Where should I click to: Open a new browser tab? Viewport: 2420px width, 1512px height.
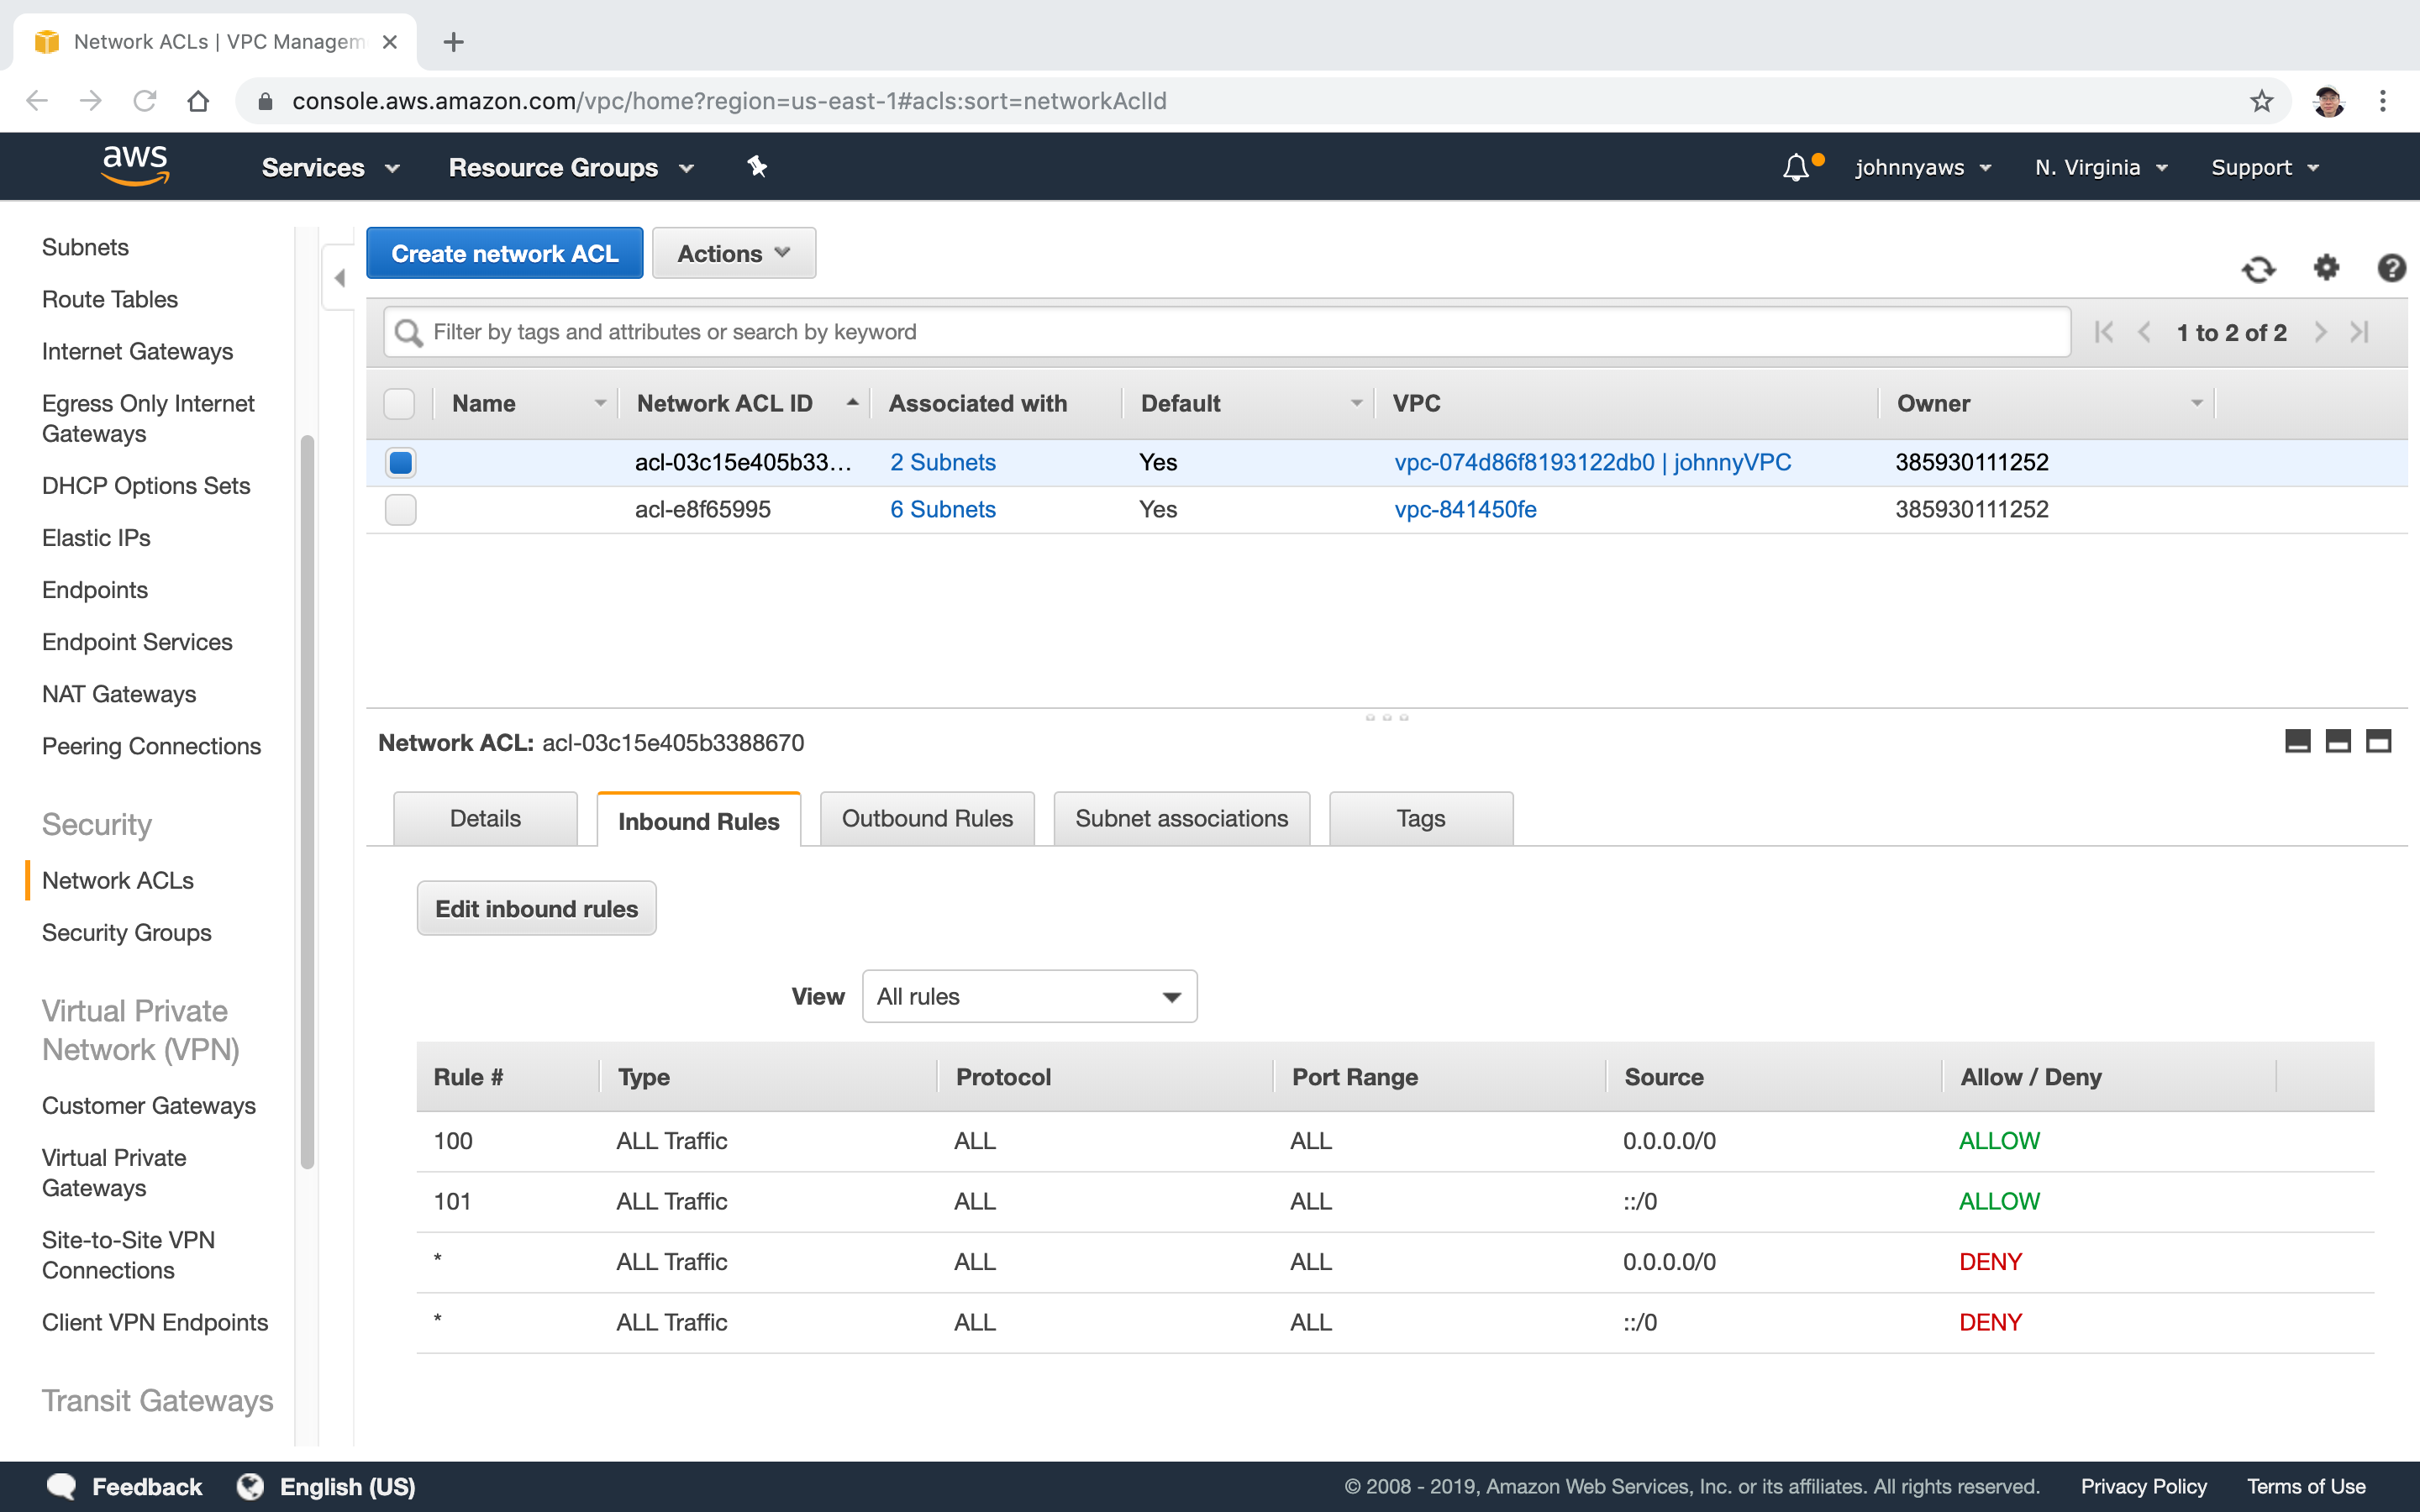point(453,42)
